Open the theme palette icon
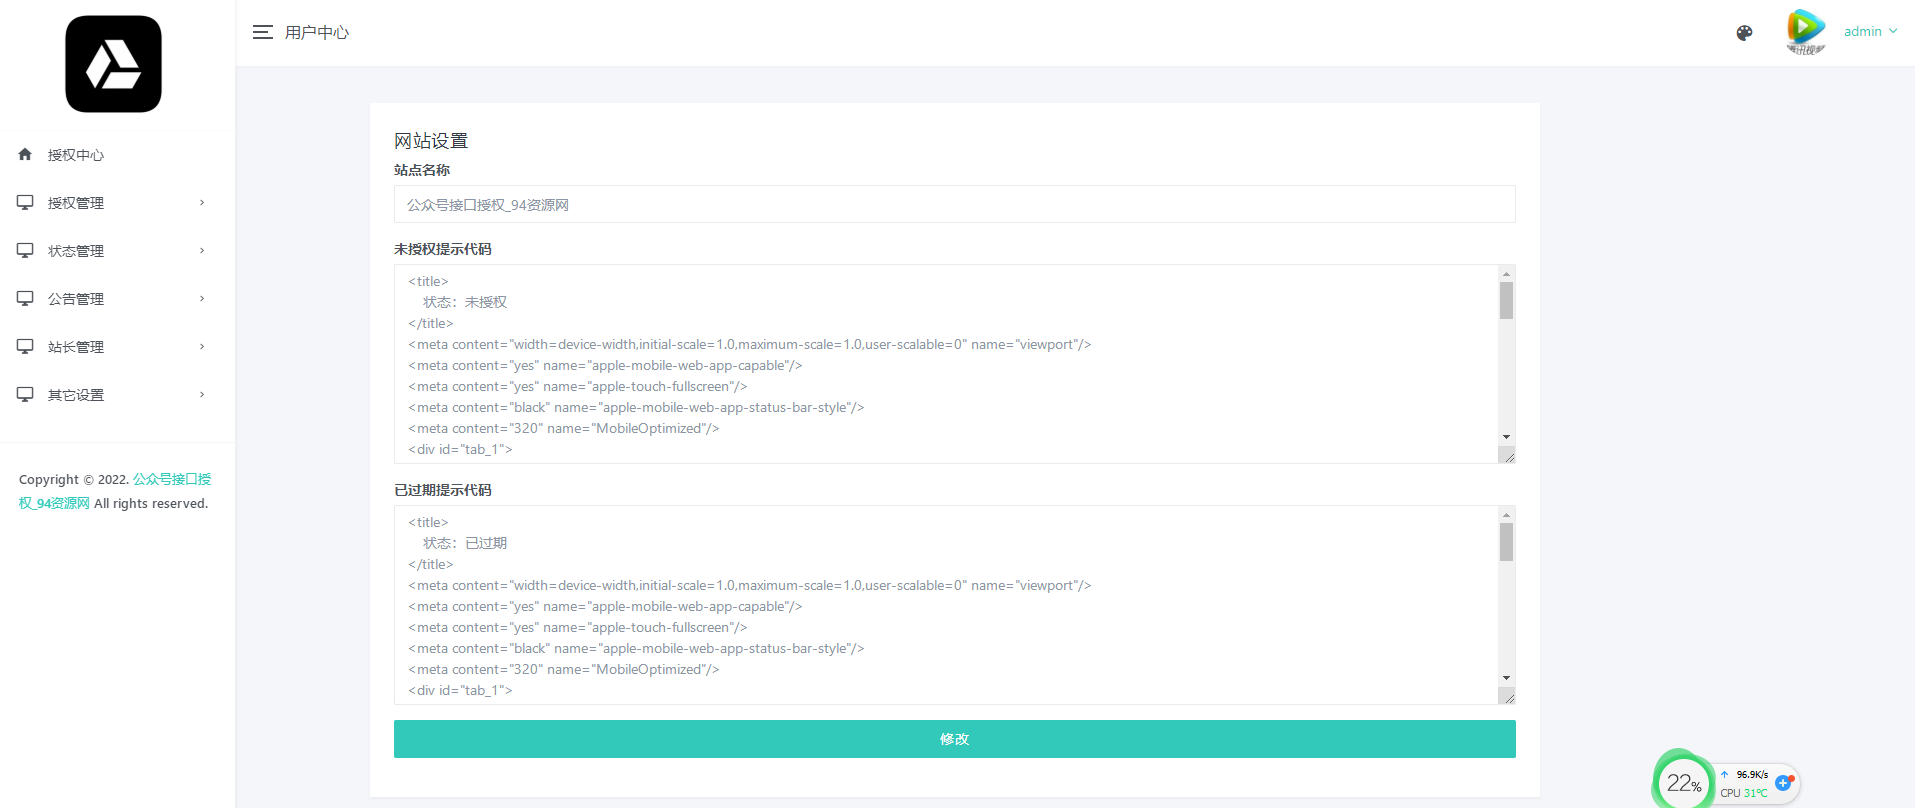Viewport: 1915px width, 808px height. (1744, 33)
